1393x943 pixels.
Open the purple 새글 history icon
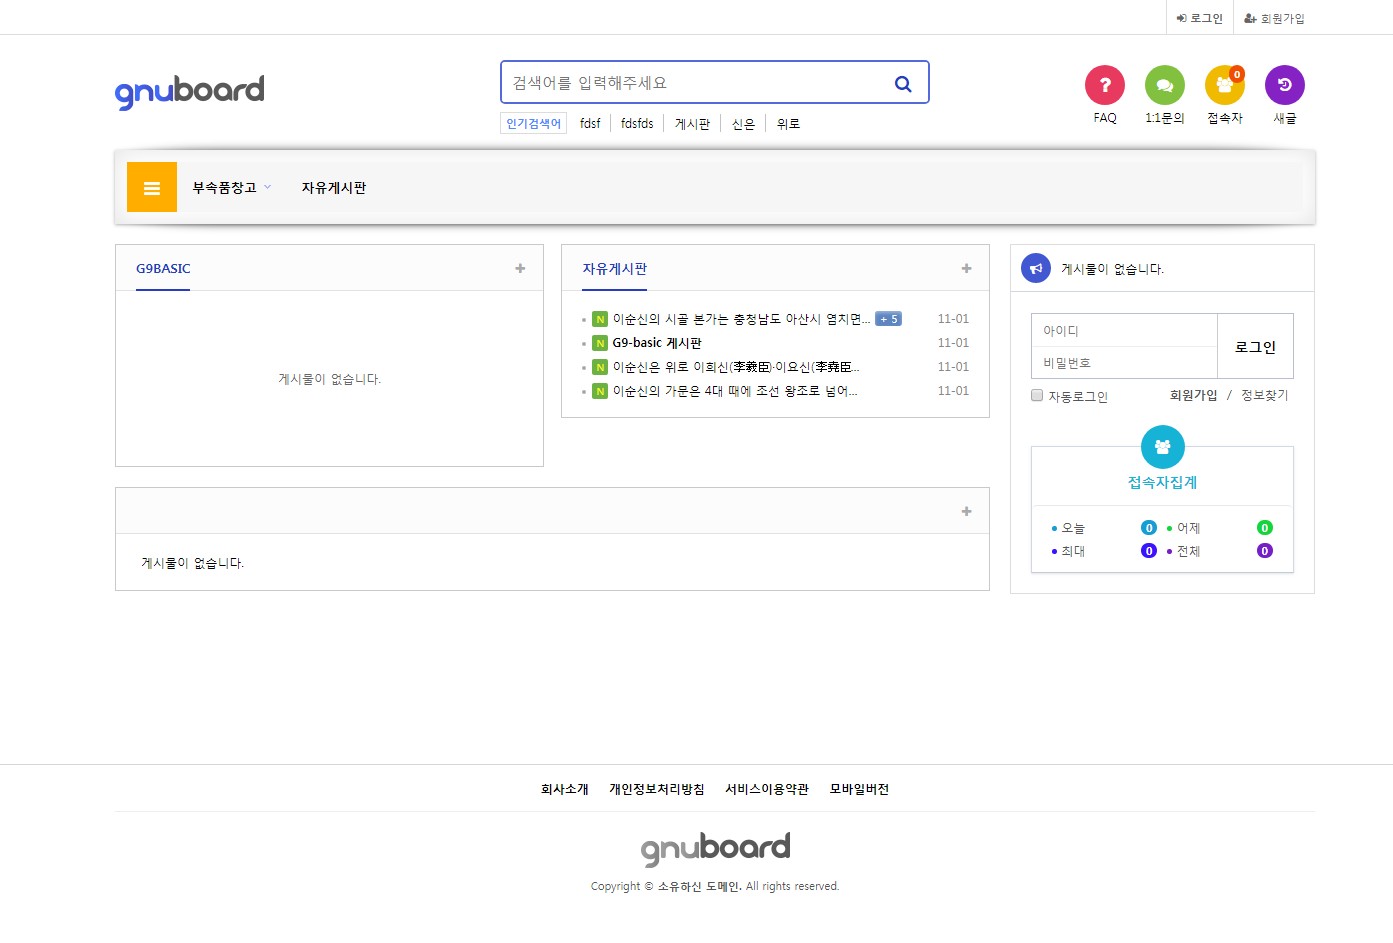pyautogui.click(x=1284, y=85)
